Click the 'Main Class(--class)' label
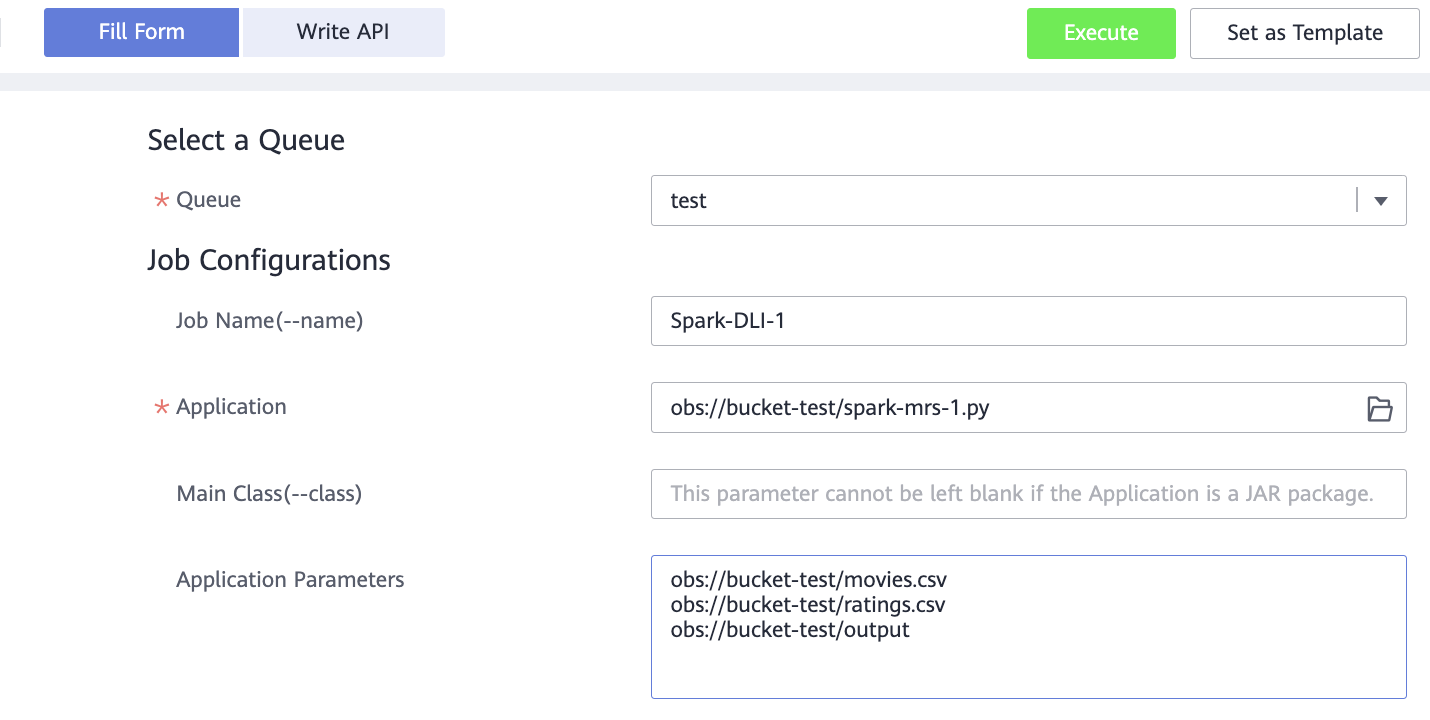The height and width of the screenshot is (720, 1430). coord(269,494)
